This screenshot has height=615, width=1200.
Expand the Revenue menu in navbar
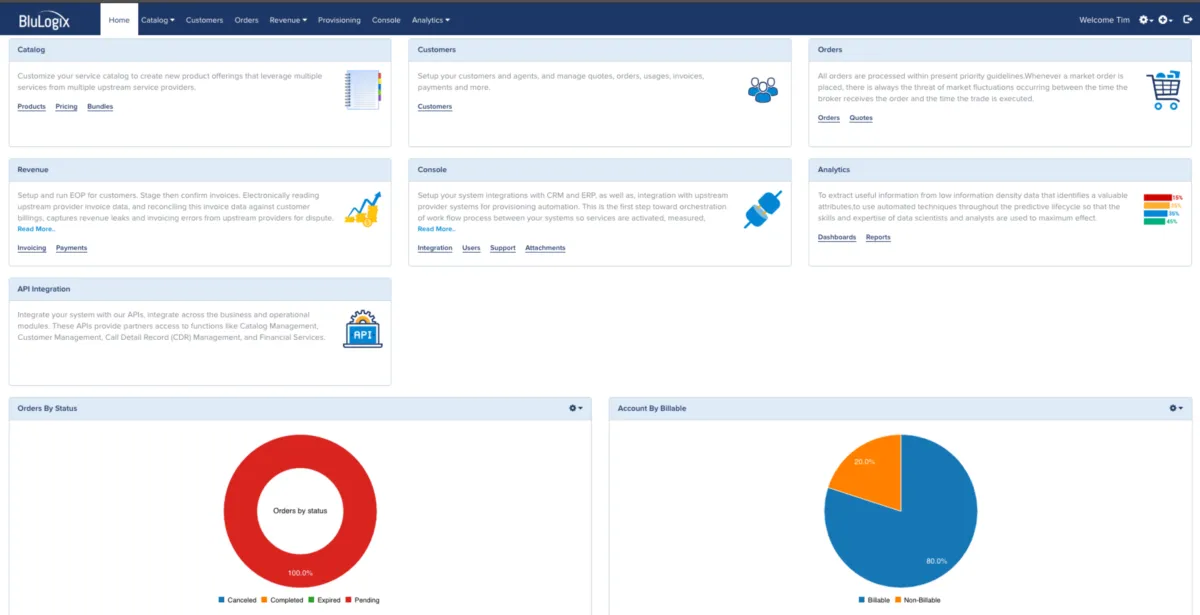pos(288,20)
